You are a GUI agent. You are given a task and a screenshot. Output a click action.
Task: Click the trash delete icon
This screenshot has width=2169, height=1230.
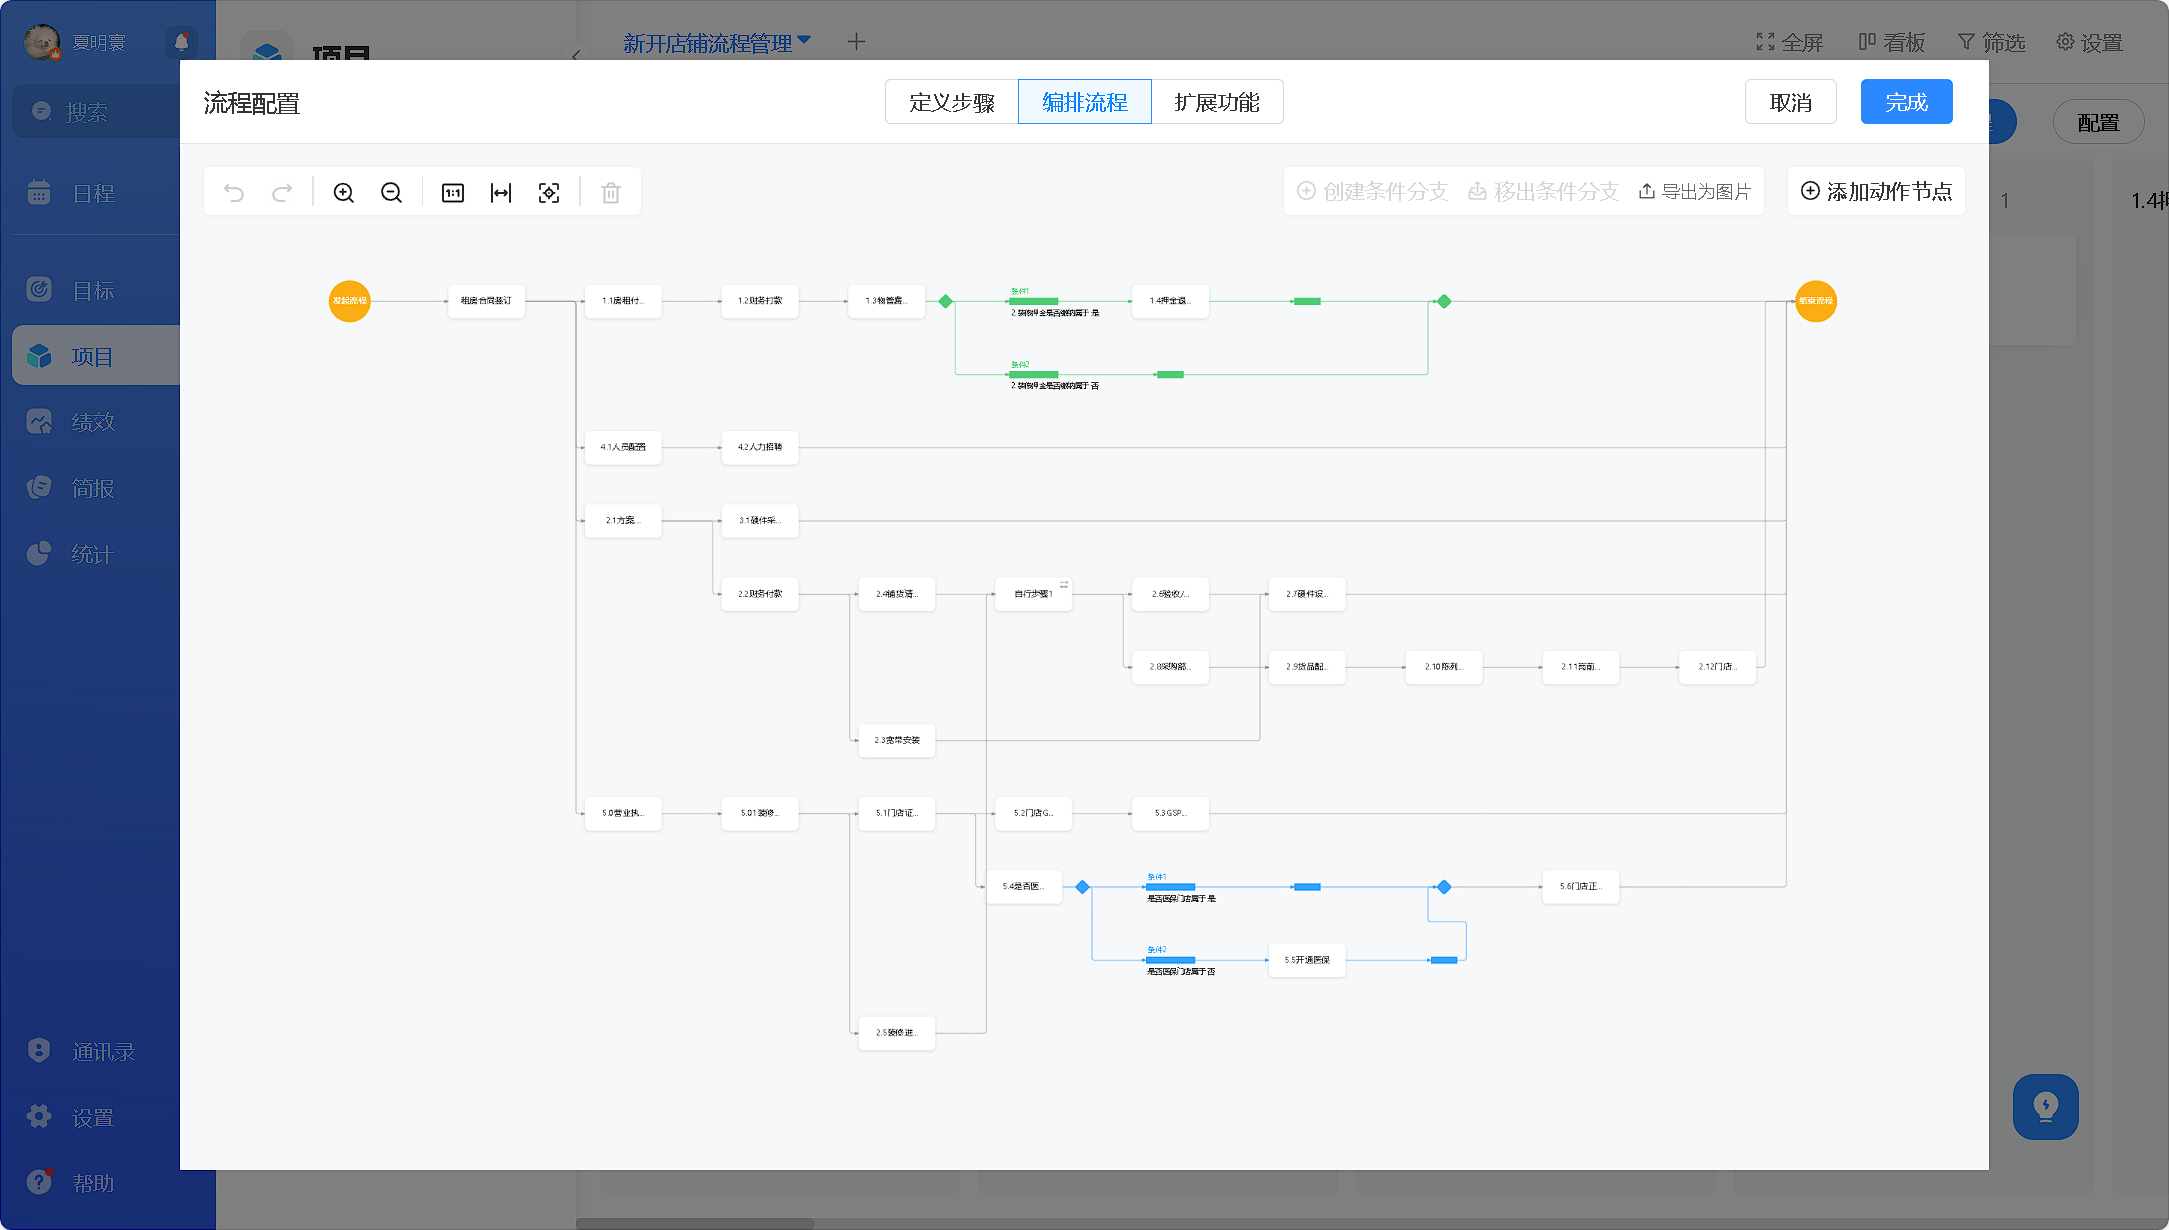point(611,193)
